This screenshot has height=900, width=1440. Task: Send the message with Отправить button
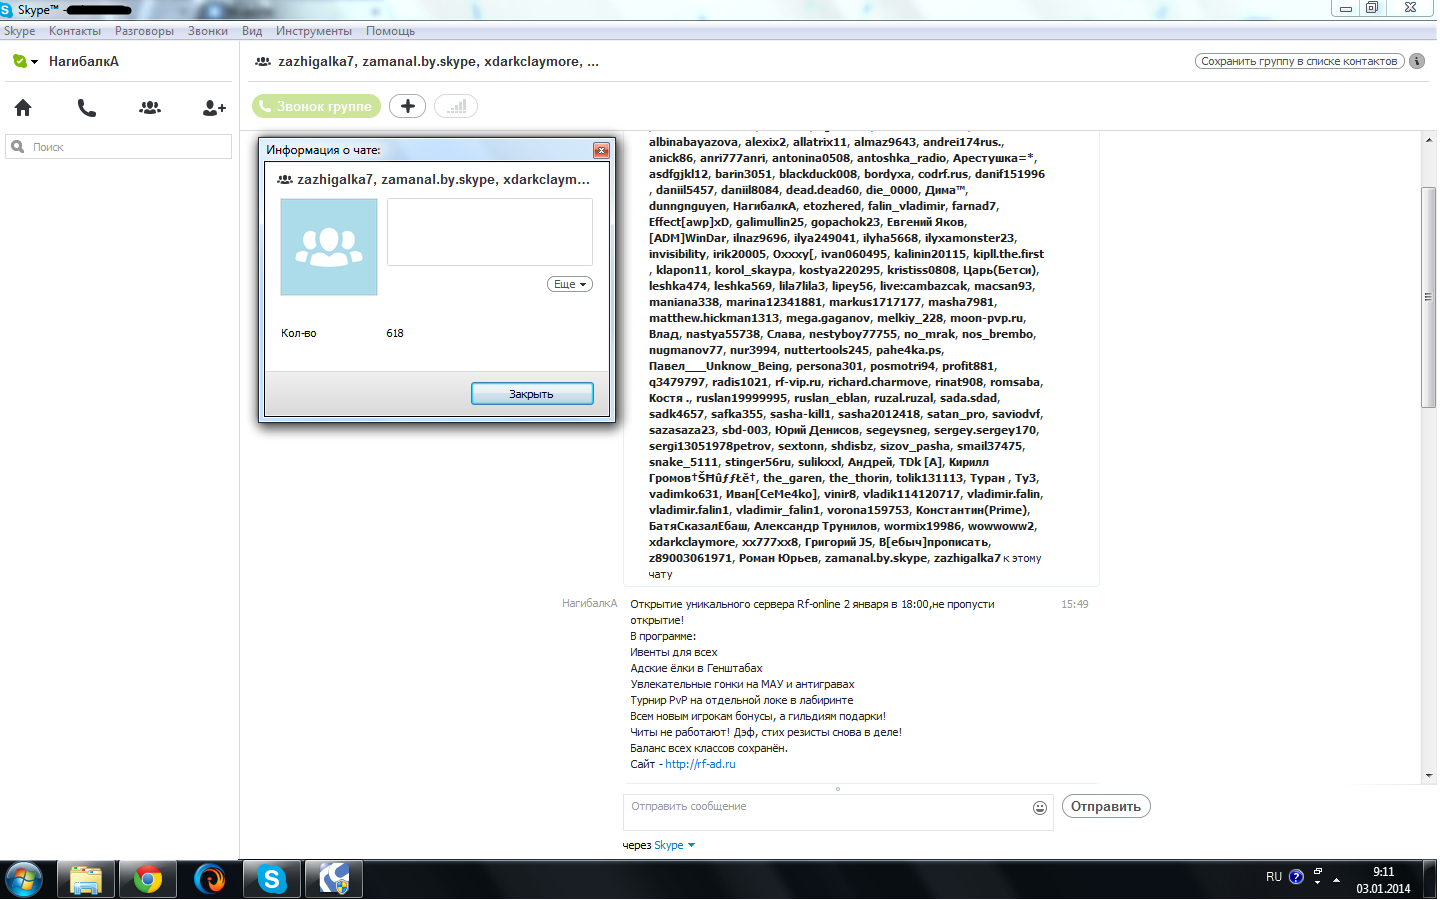tap(1106, 806)
